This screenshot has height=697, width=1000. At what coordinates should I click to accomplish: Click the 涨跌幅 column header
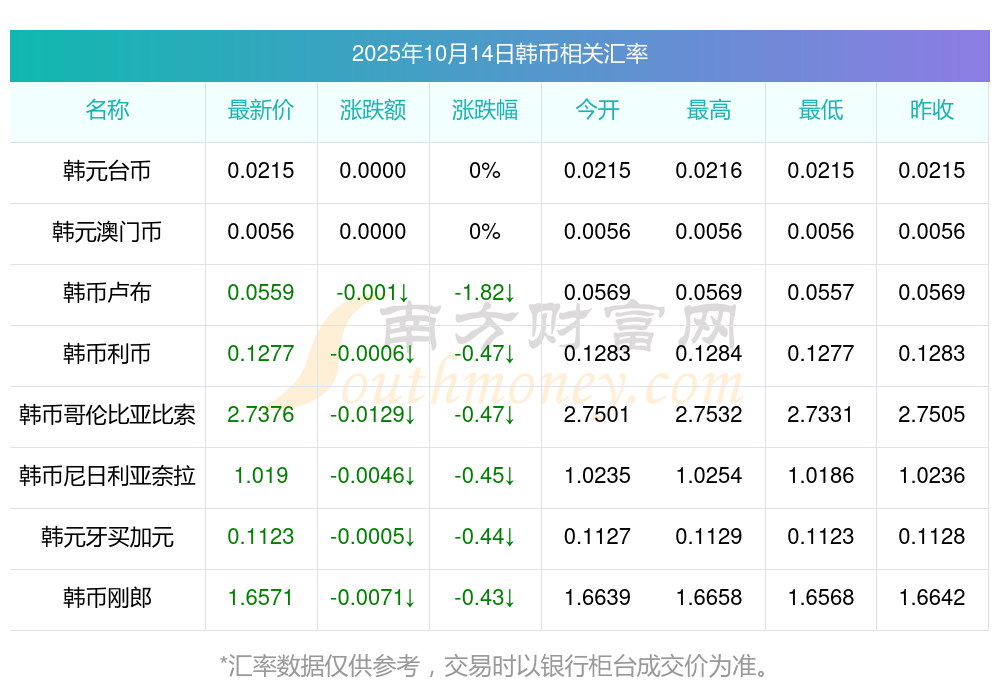(485, 111)
